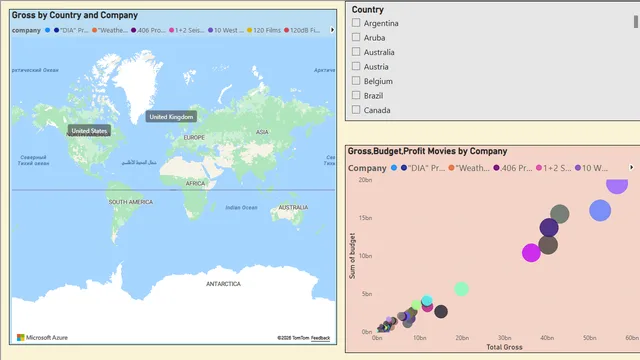Select "DIA" Pr... in map legend
Screen dimensions: 640x360
pos(71,30)
